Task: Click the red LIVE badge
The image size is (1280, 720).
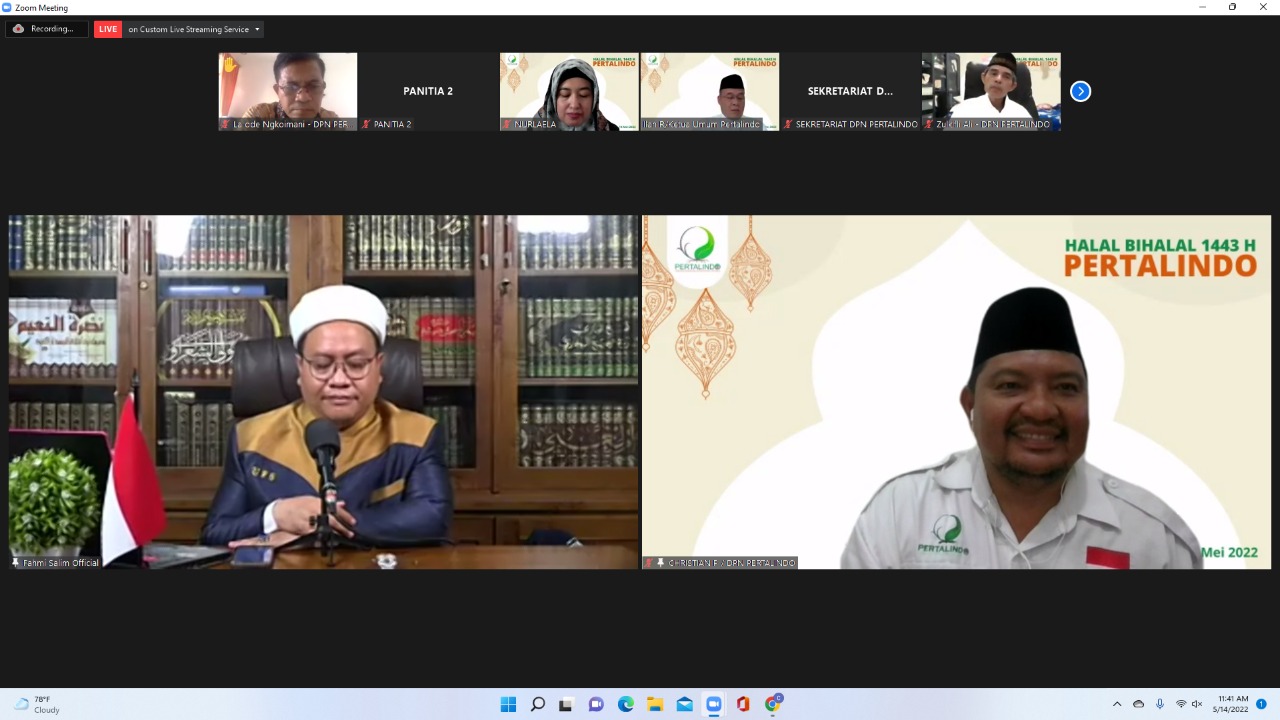Action: pos(108,29)
